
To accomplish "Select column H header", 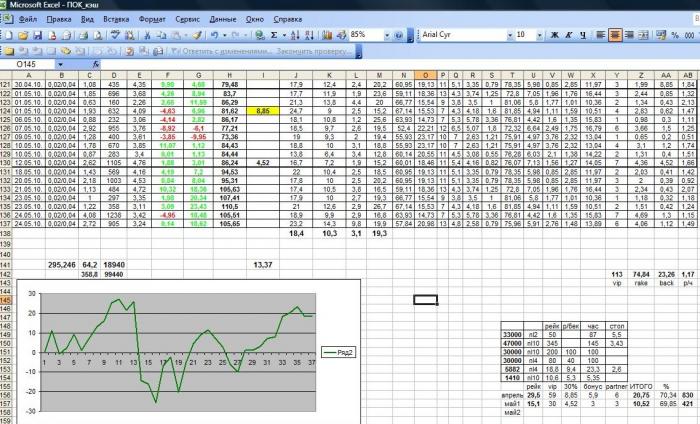I will click(229, 75).
